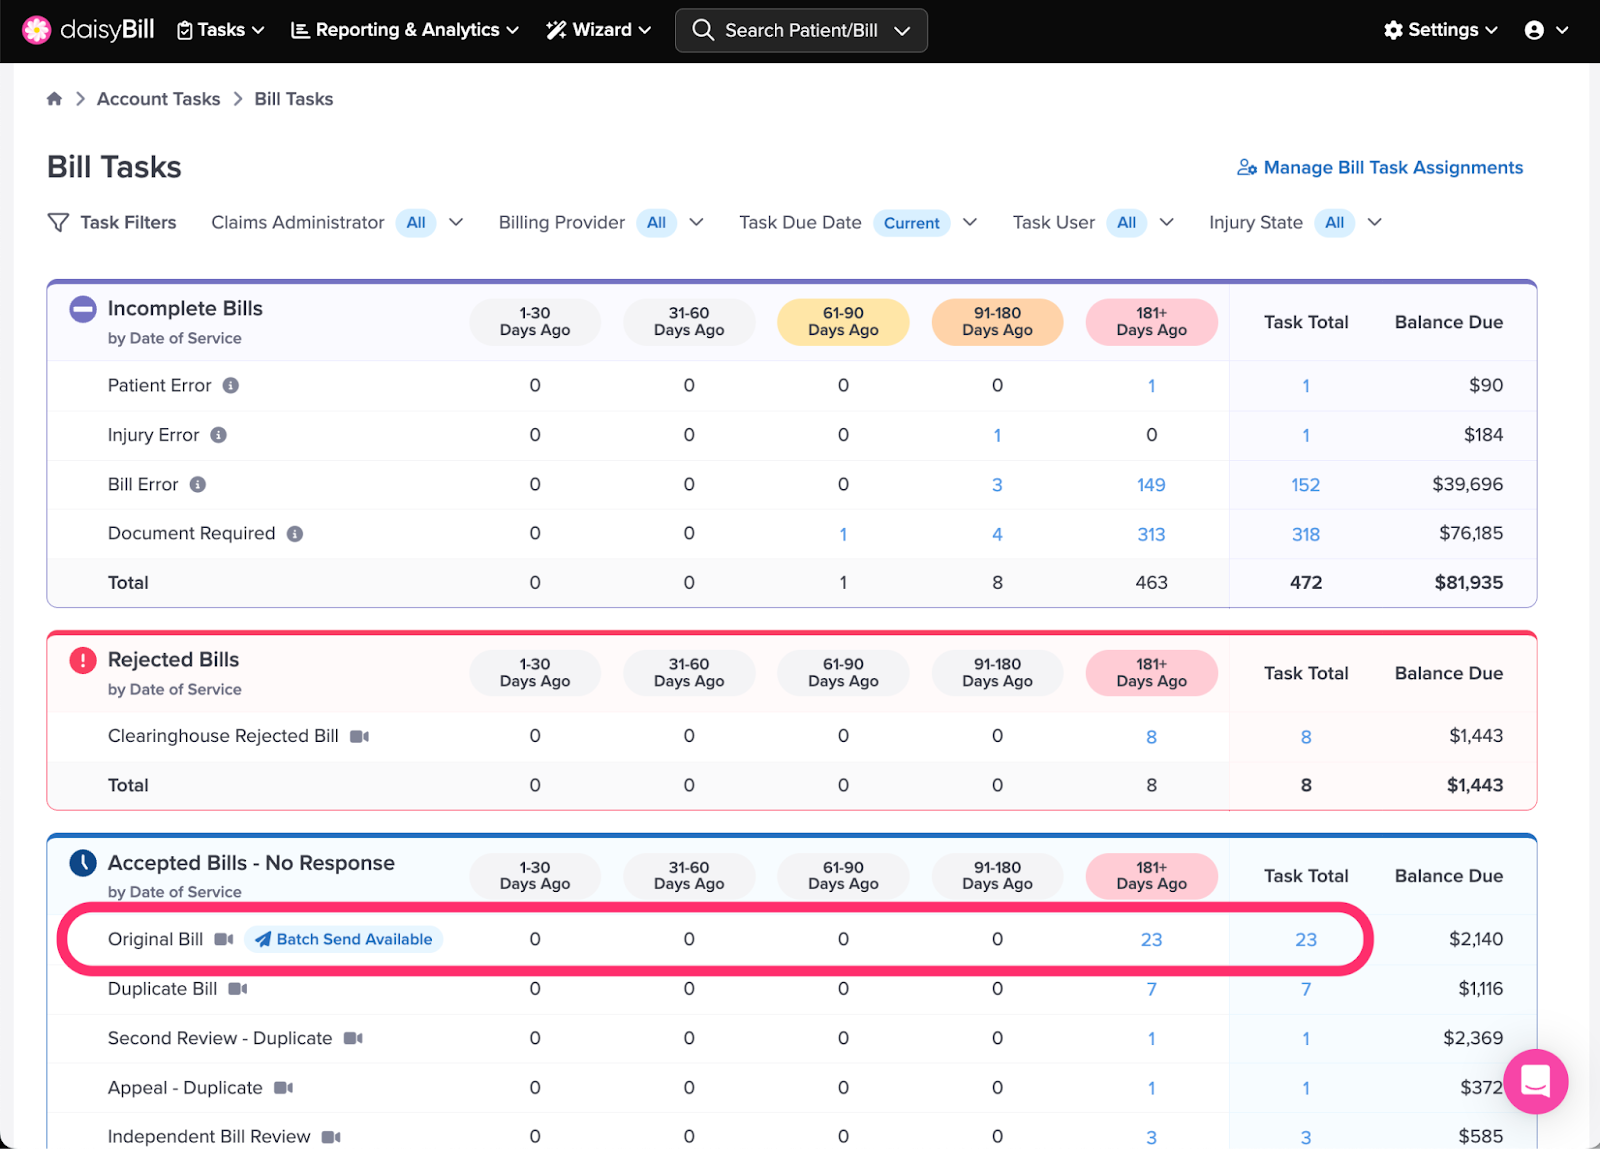Expand the Billing Provider filter dropdown
Image resolution: width=1600 pixels, height=1149 pixels.
click(x=696, y=222)
